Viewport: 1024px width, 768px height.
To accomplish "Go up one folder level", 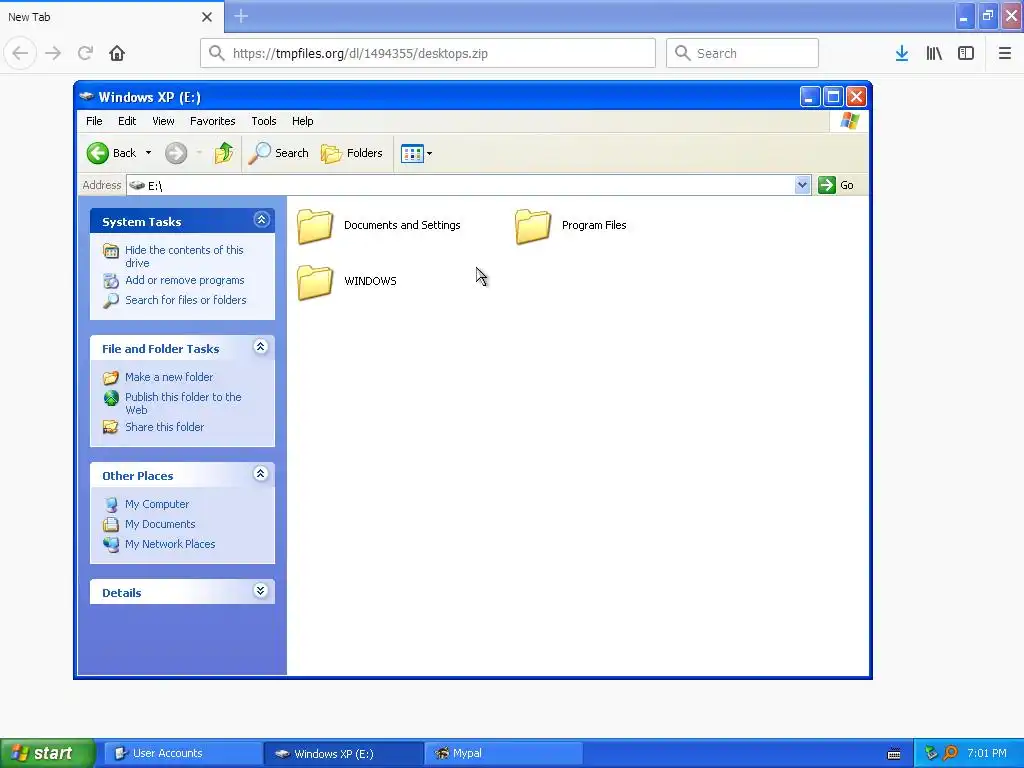I will click(x=223, y=153).
